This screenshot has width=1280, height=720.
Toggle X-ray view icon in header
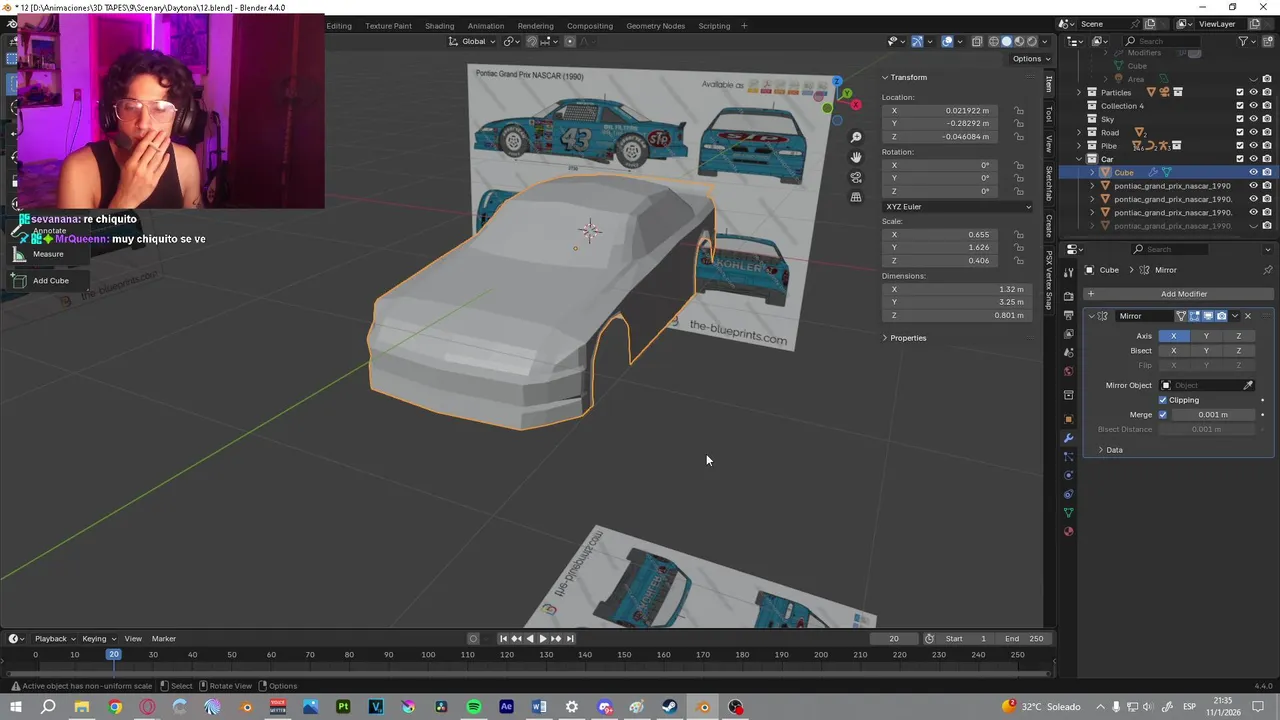pyautogui.click(x=977, y=41)
